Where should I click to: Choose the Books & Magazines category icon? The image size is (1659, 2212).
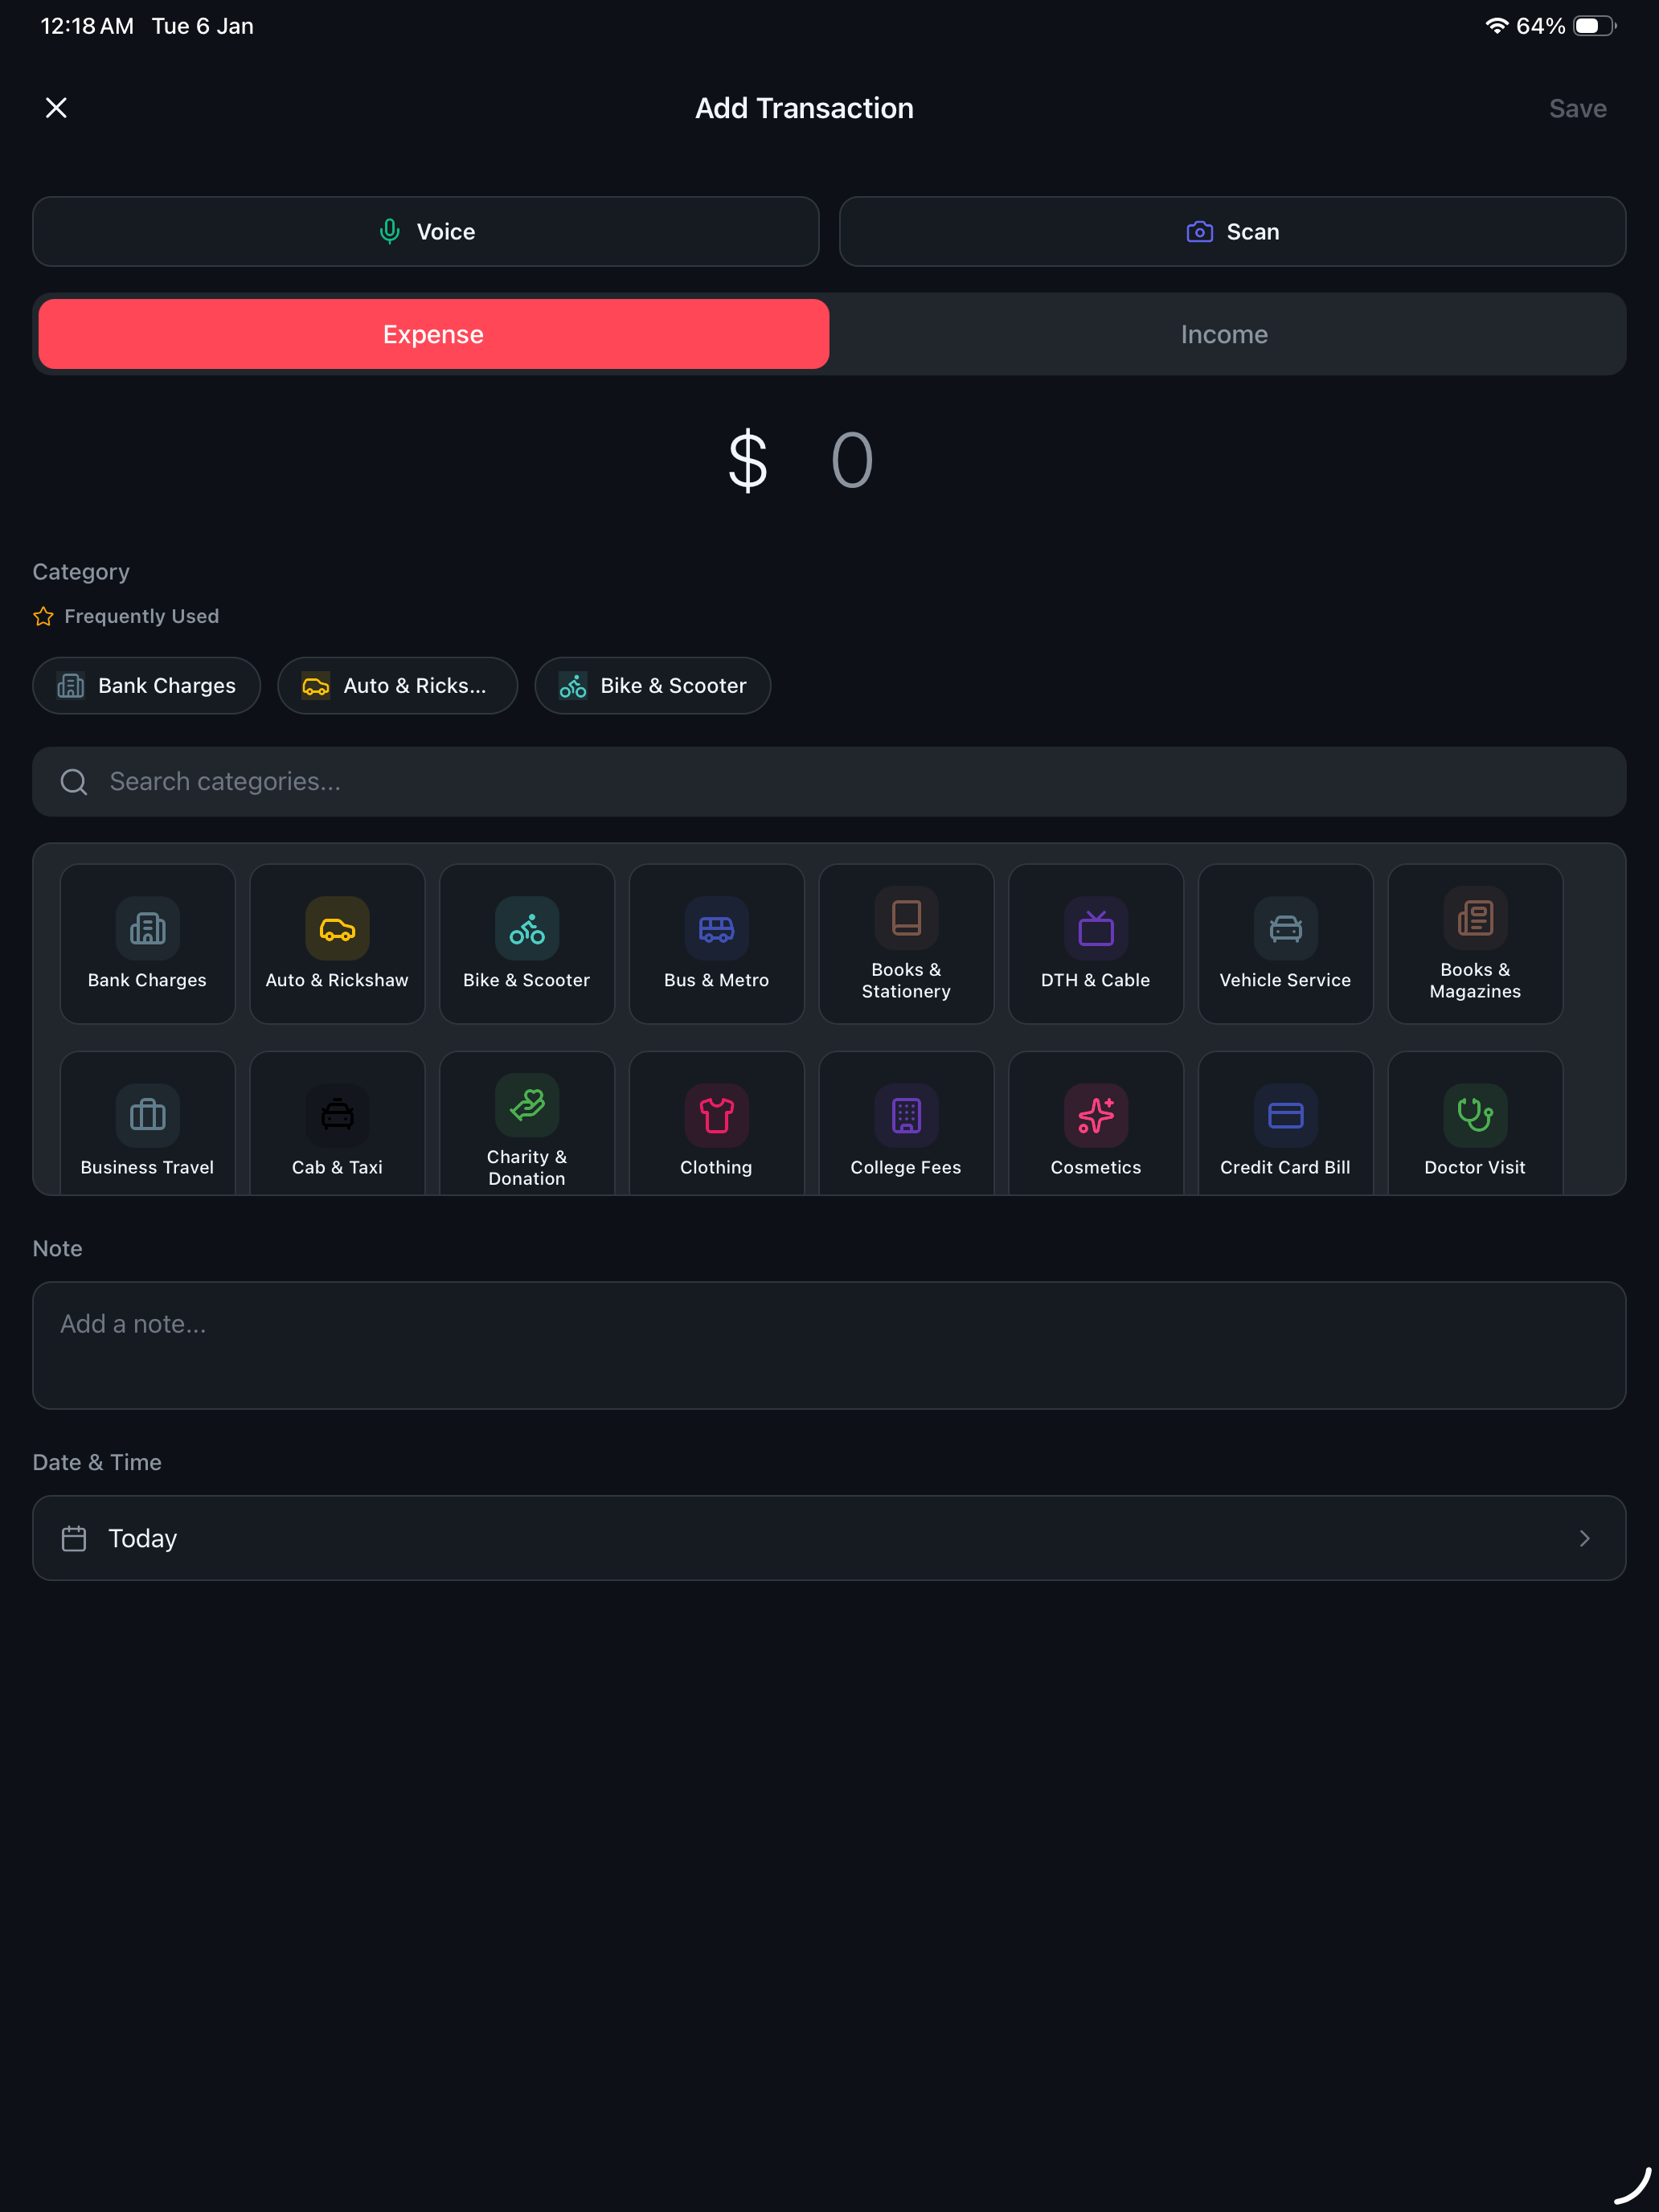1475,917
